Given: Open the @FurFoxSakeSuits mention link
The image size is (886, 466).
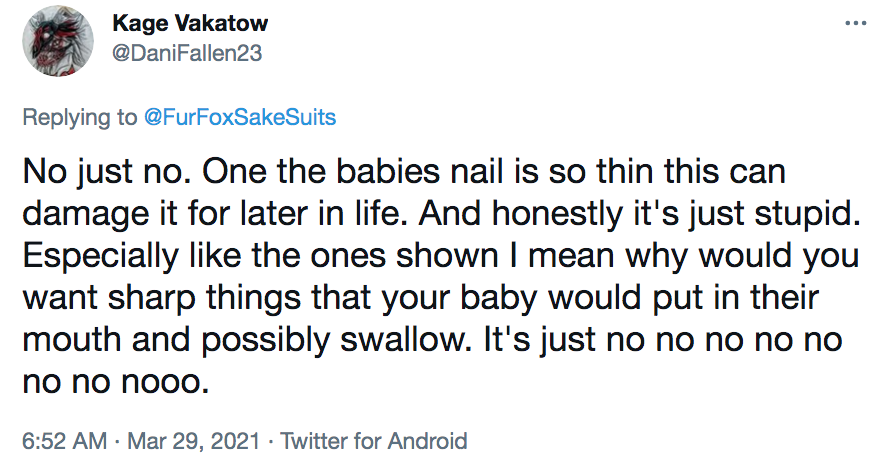Looking at the screenshot, I should pyautogui.click(x=240, y=117).
